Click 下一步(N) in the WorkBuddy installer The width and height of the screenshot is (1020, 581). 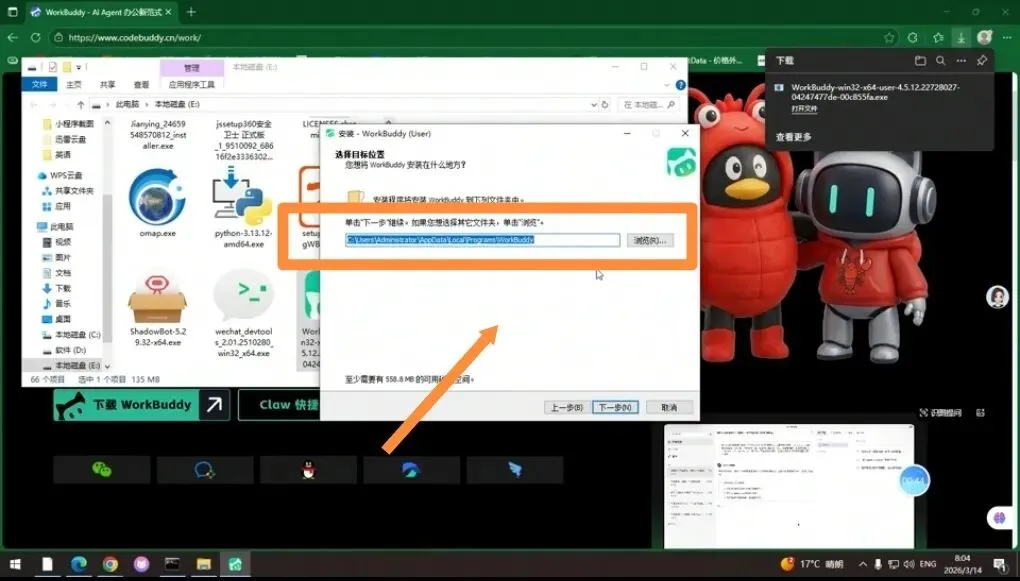point(615,407)
